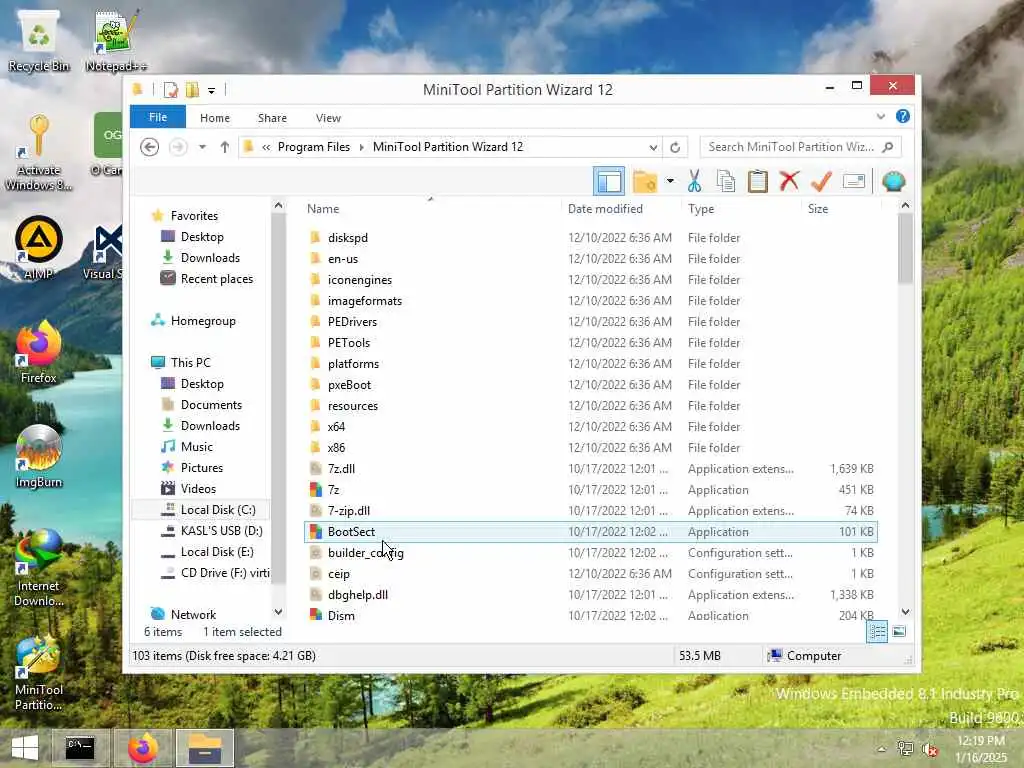Viewport: 1024px width, 768px height.
Task: Open the File tab
Action: [157, 117]
